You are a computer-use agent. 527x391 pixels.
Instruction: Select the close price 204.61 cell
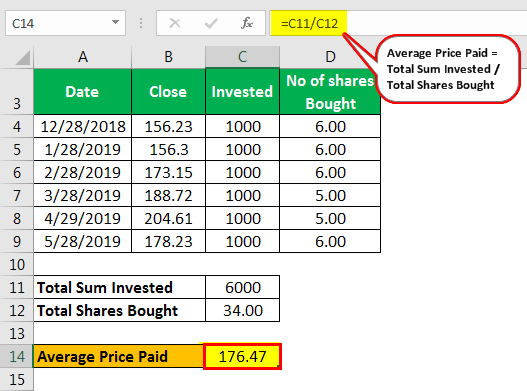pyautogui.click(x=168, y=219)
